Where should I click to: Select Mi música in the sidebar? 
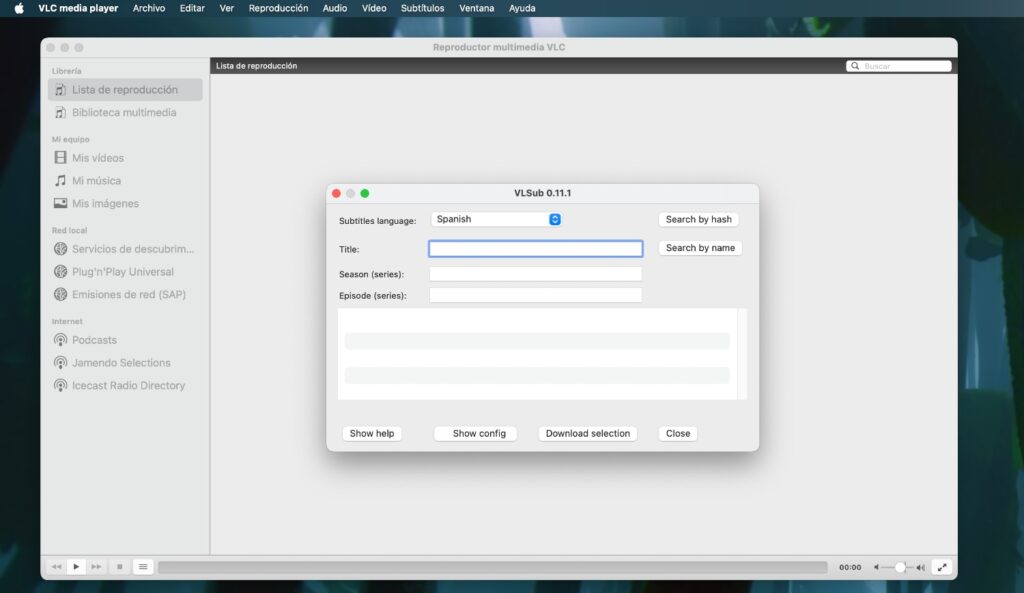point(93,180)
